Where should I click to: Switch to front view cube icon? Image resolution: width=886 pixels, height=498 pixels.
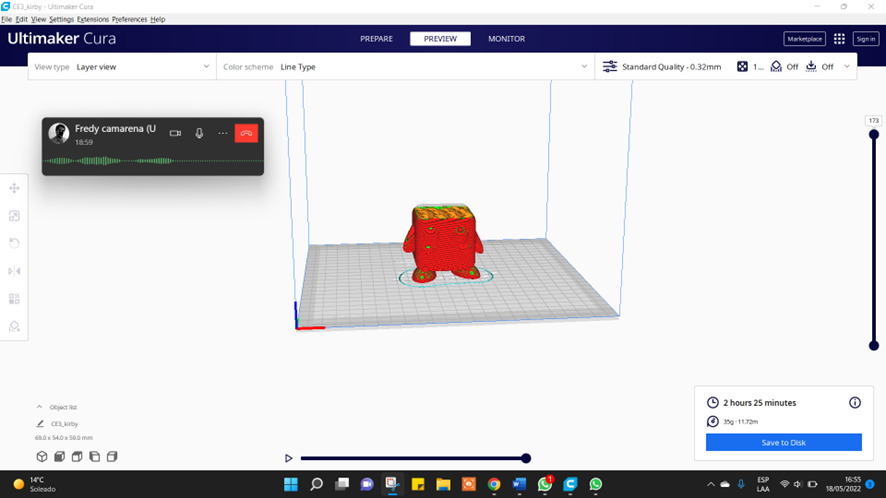pyautogui.click(x=59, y=456)
